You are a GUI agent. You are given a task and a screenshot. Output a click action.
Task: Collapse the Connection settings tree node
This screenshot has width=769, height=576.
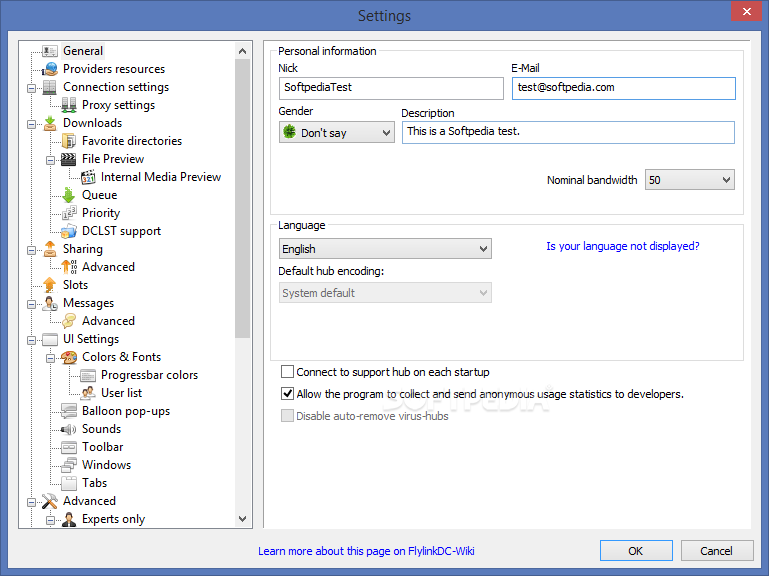point(31,88)
